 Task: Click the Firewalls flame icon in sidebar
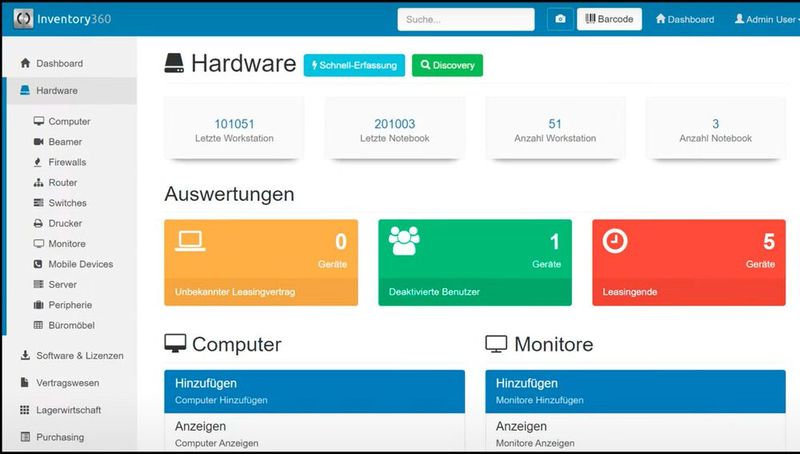(x=38, y=162)
